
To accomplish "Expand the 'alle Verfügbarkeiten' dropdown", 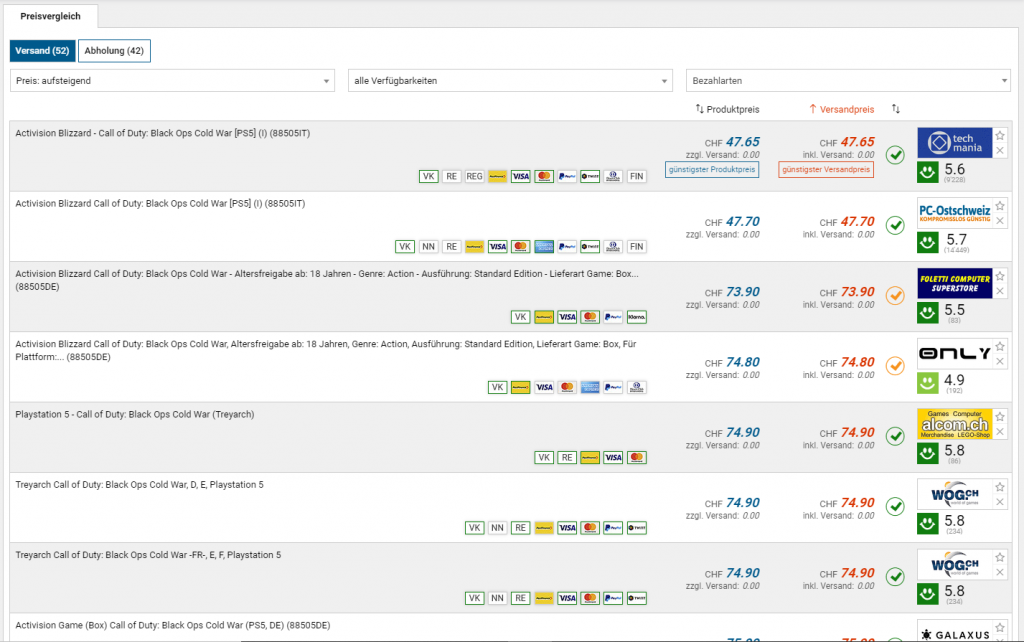I will [510, 81].
